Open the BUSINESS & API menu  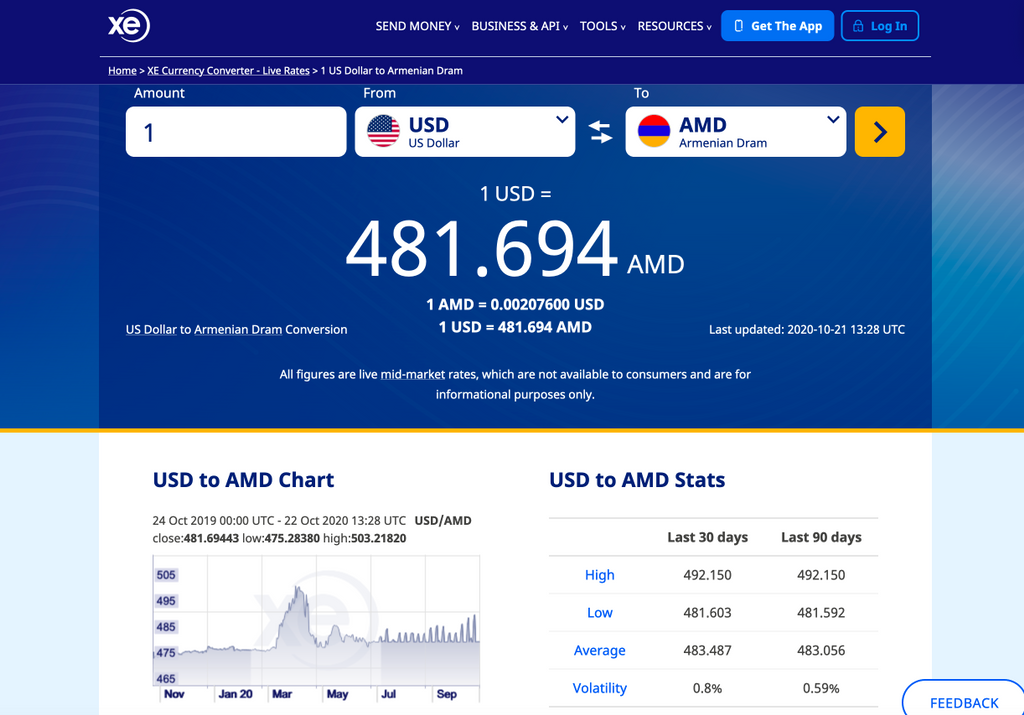tap(520, 26)
